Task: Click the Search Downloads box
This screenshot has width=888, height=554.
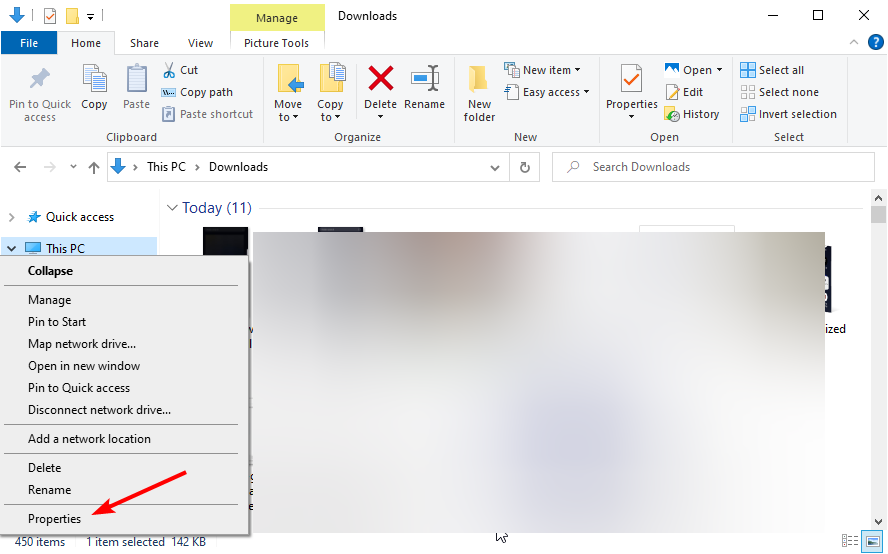Action: (714, 167)
